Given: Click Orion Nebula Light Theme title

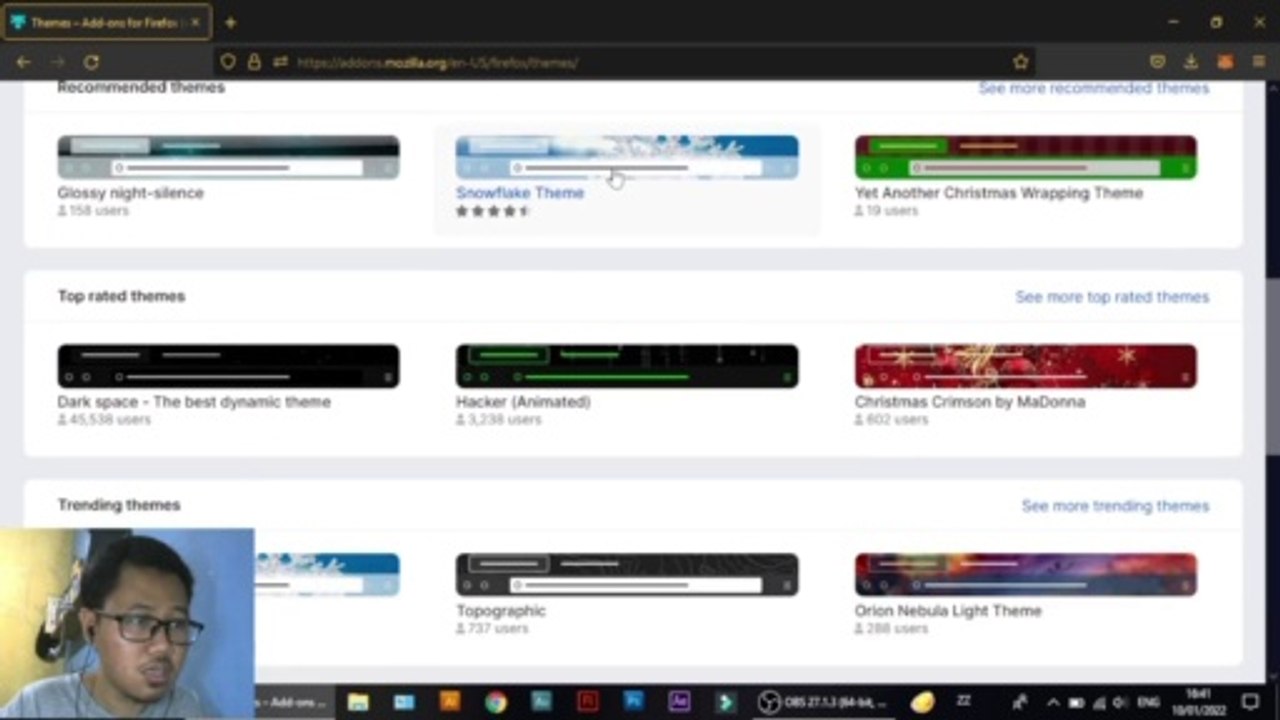Looking at the screenshot, I should (x=948, y=611).
